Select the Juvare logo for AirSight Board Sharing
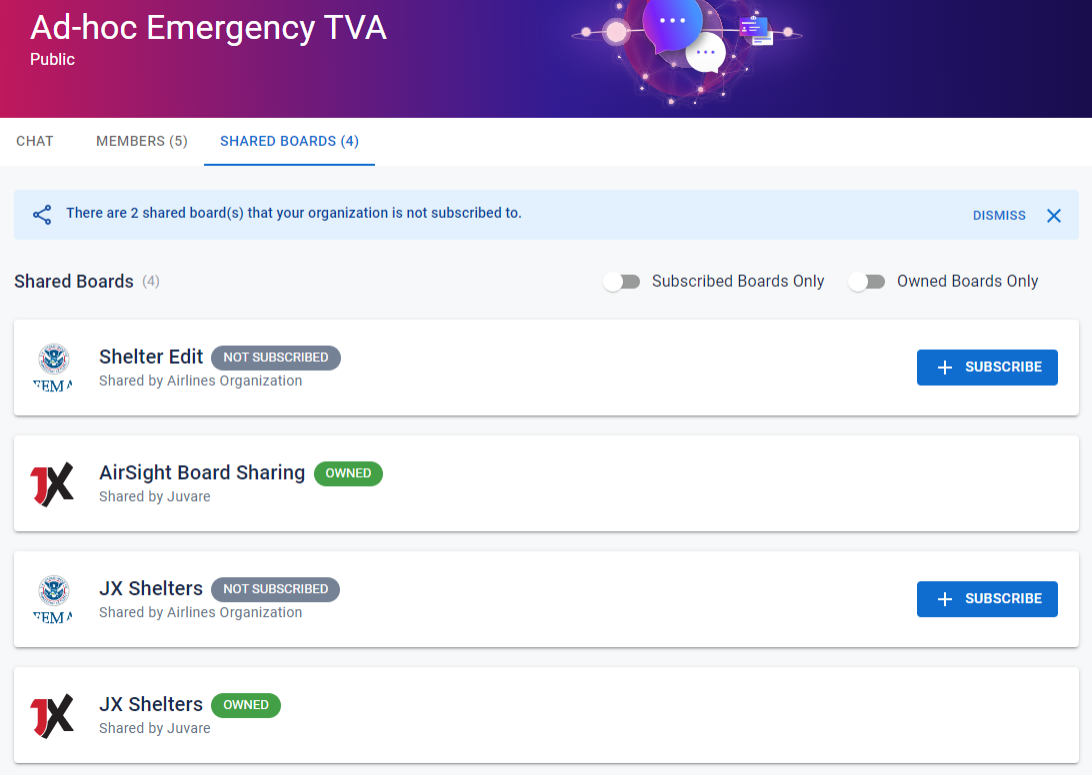 tap(53, 483)
